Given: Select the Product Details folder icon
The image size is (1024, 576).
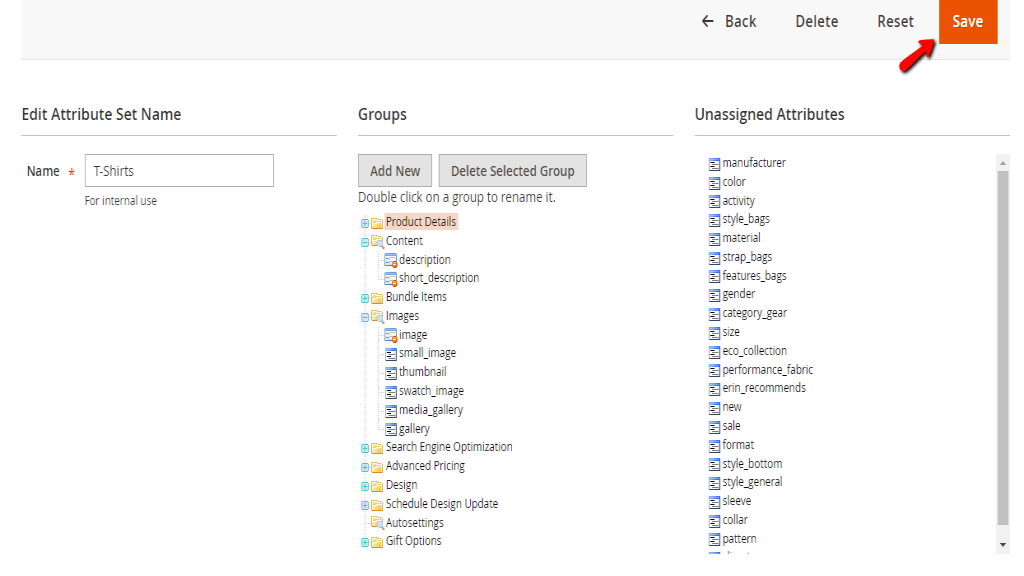Looking at the screenshot, I should (377, 223).
